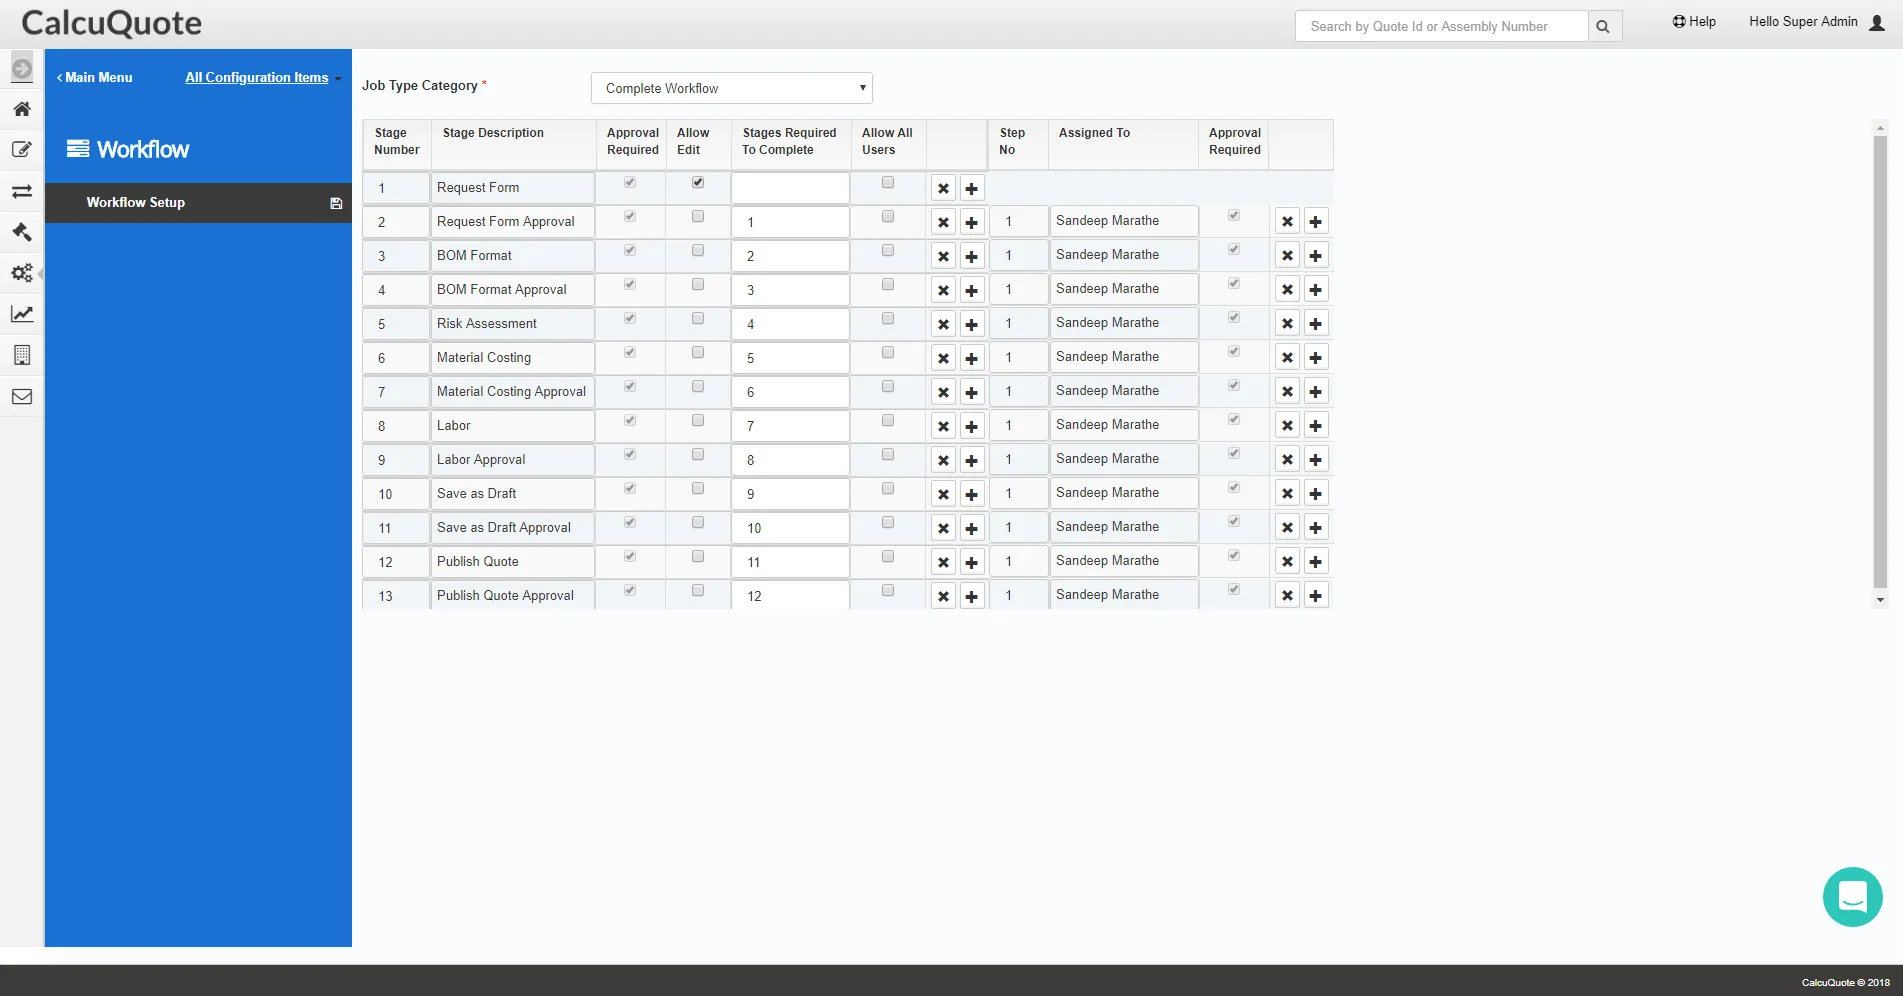Click scrollbar down arrow of the table
The width and height of the screenshot is (1903, 996).
tap(1880, 601)
